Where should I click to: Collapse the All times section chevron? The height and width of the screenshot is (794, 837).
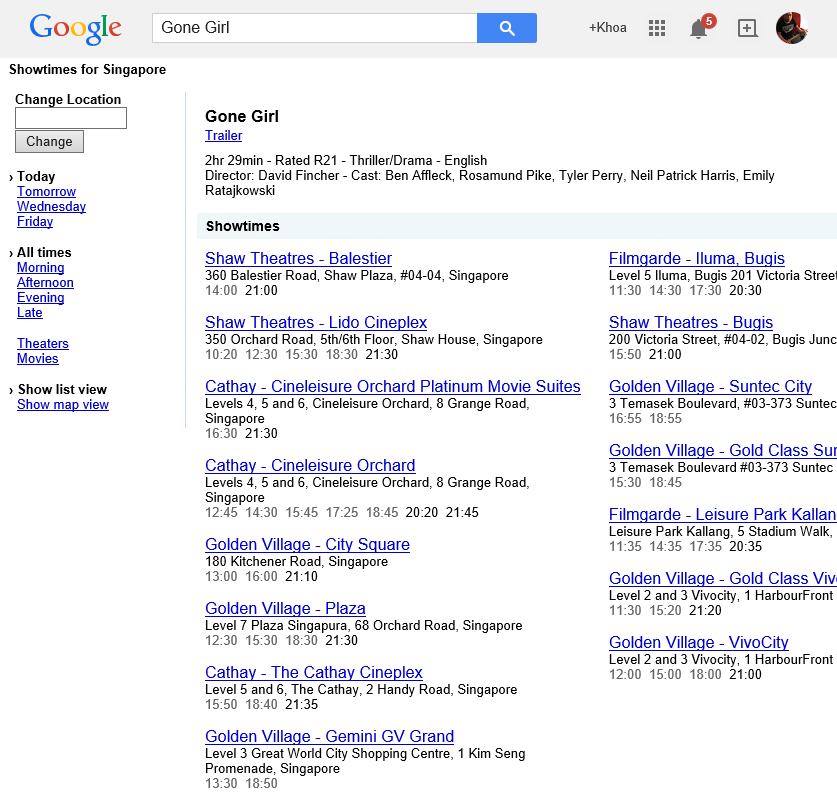(11, 252)
